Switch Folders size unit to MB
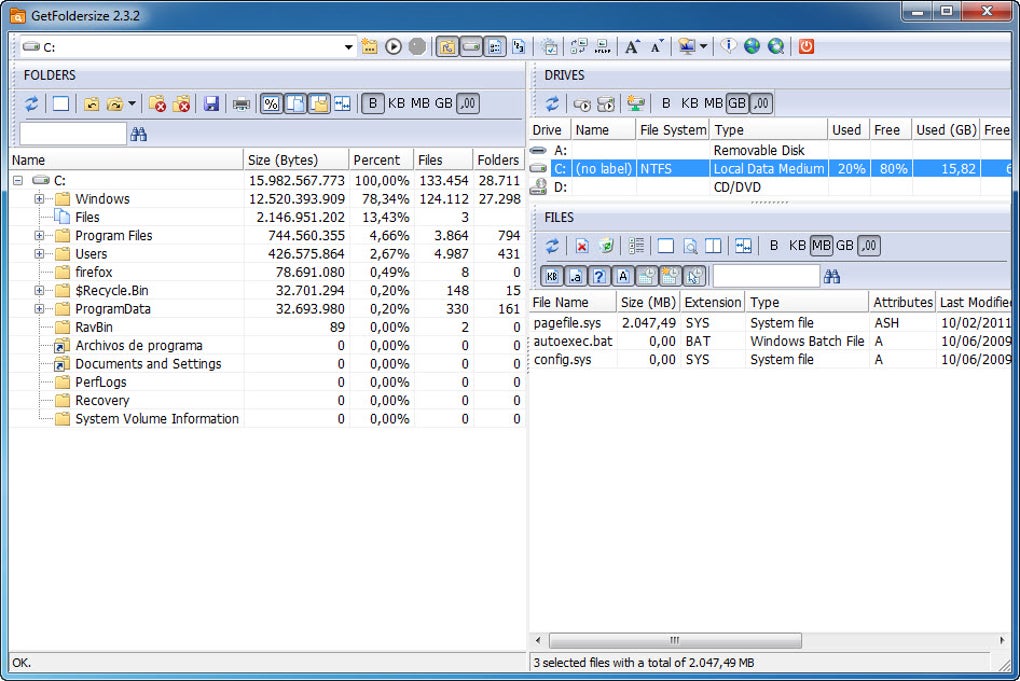 (x=420, y=103)
